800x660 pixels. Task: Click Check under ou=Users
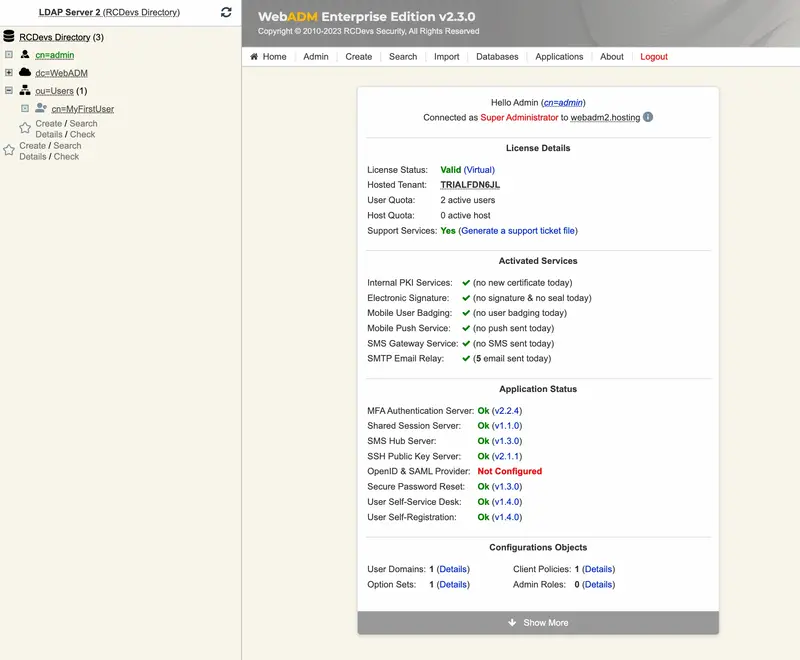pos(83,134)
